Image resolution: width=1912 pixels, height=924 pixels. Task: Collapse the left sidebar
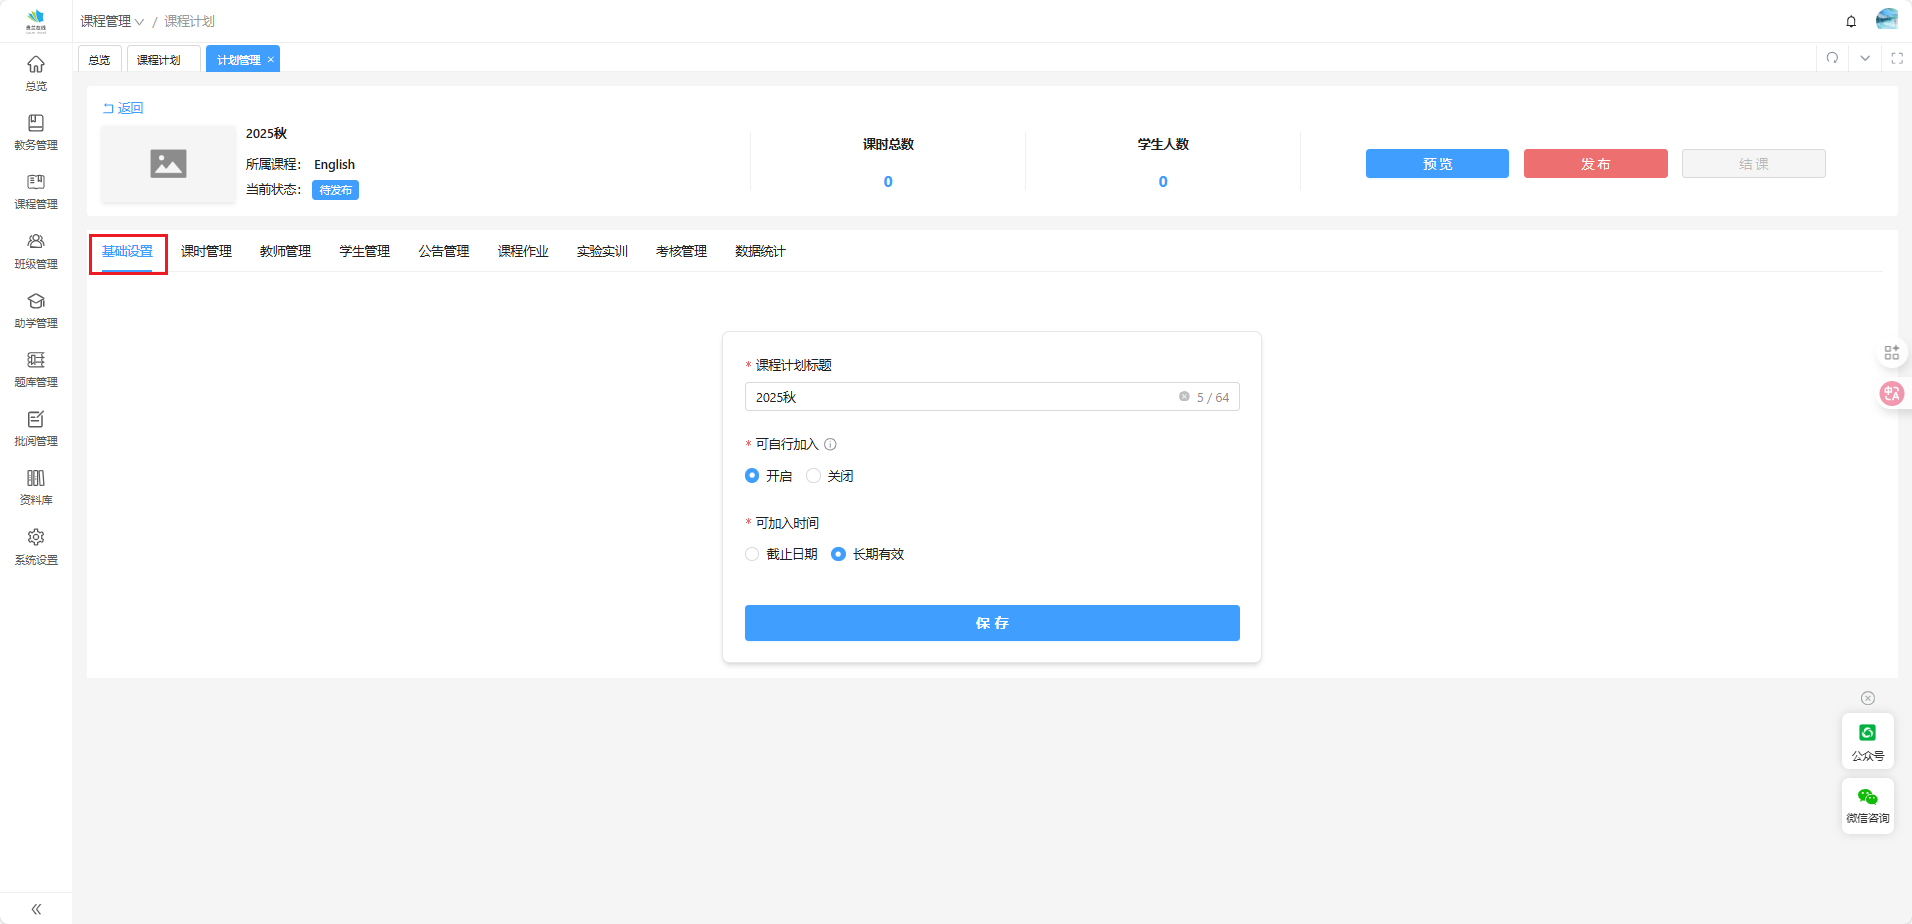pos(36,909)
